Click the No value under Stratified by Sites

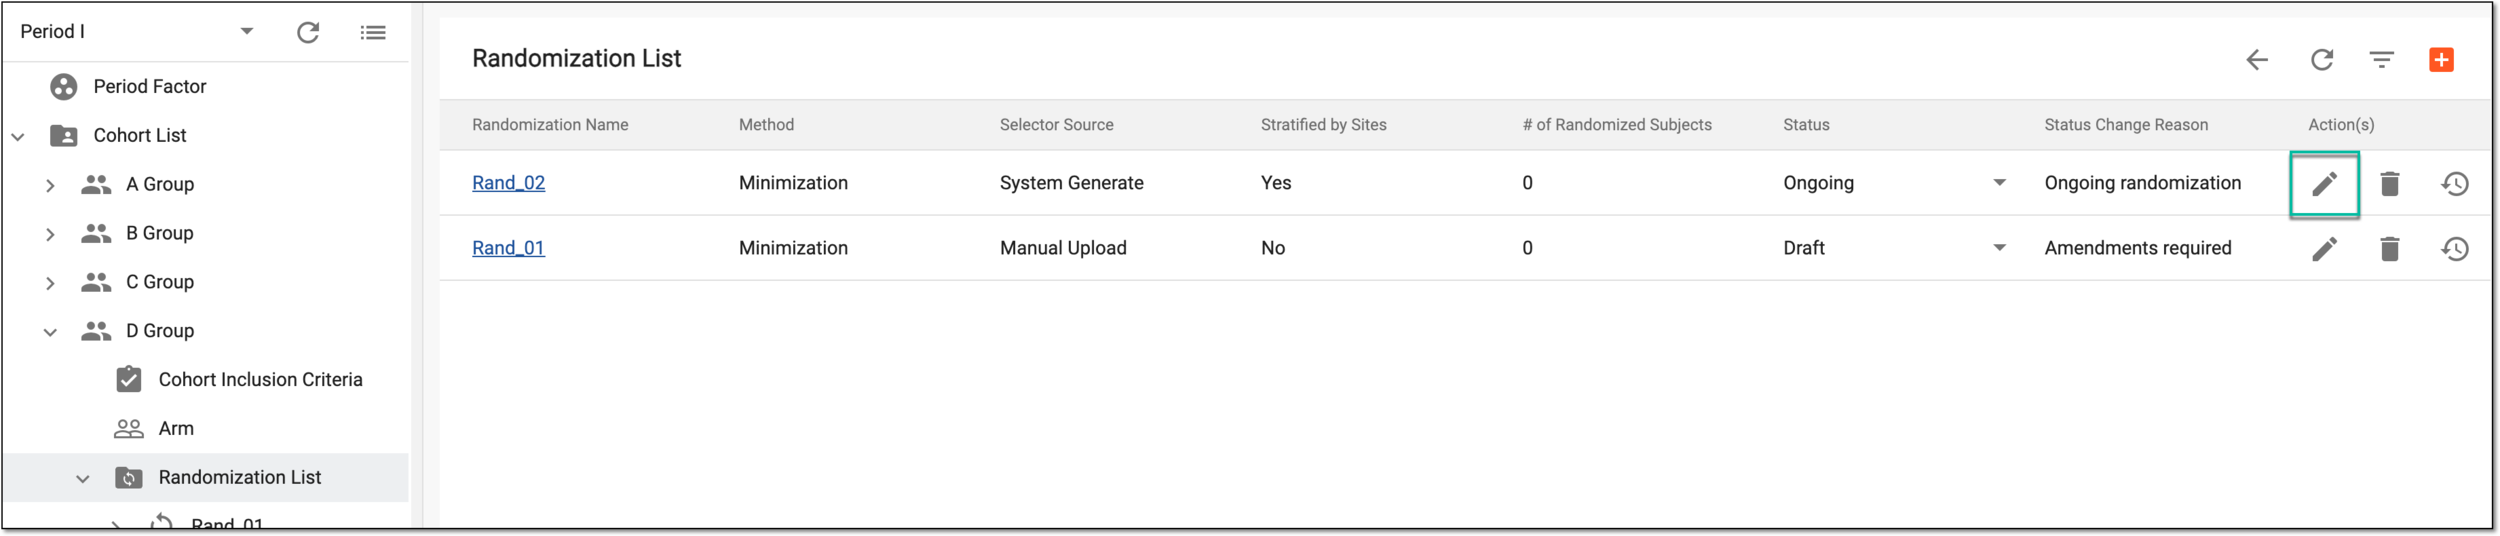tap(1273, 248)
